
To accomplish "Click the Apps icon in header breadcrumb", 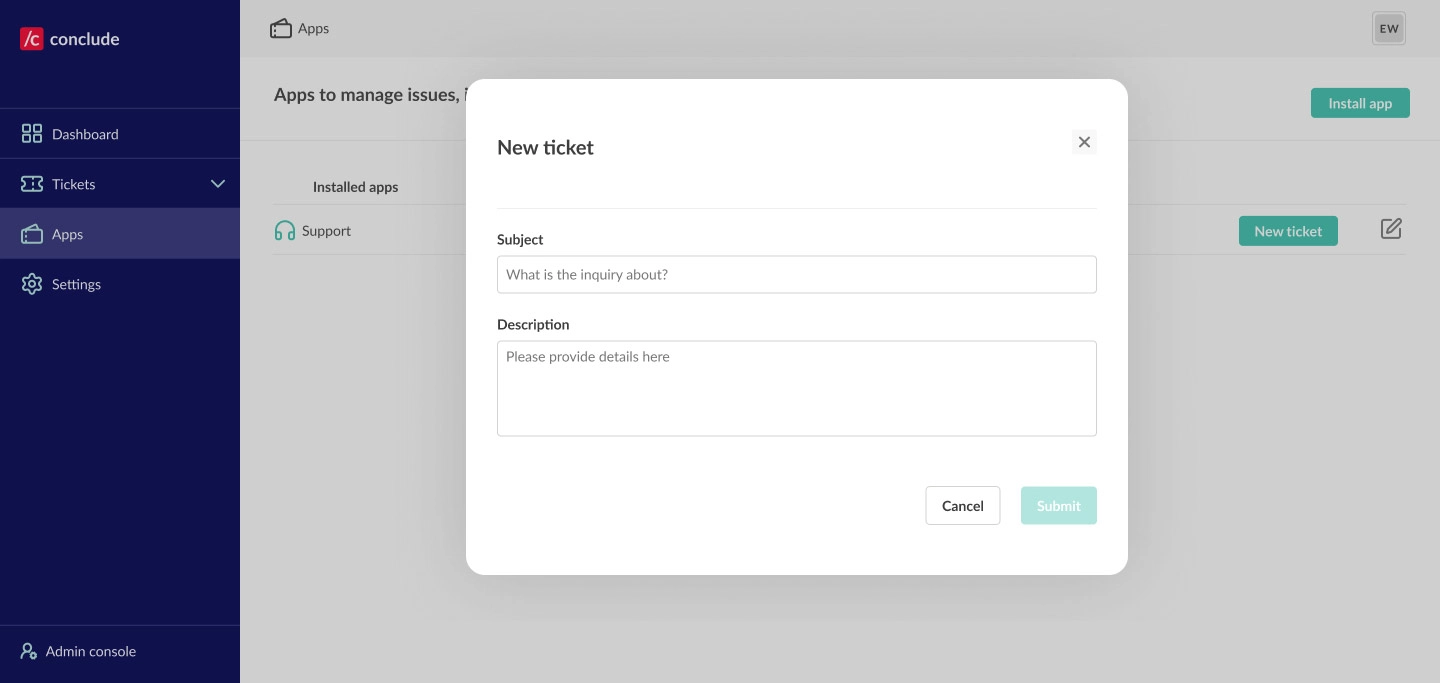I will pos(281,28).
